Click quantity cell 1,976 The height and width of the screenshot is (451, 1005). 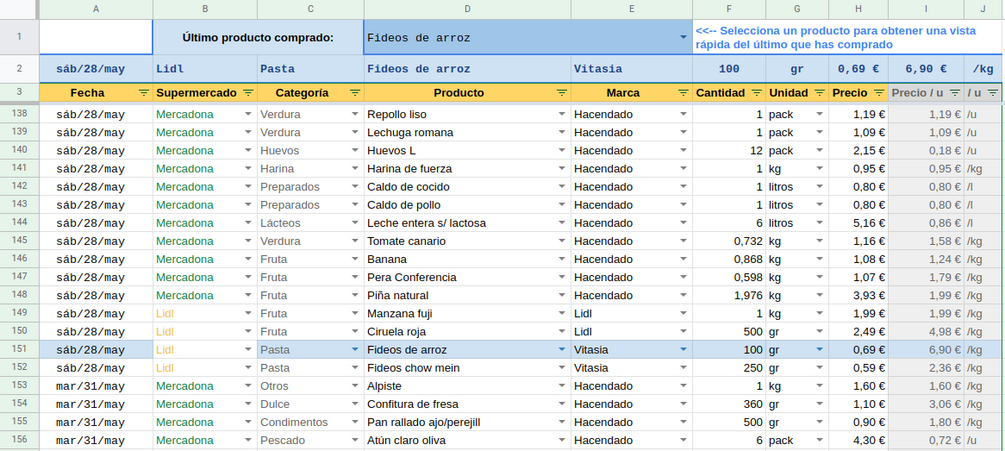(x=729, y=295)
